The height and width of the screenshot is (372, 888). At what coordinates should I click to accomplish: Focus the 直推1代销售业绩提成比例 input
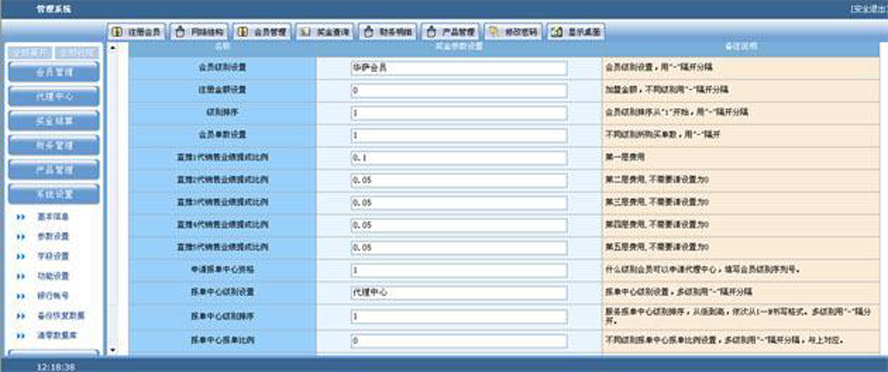point(459,158)
